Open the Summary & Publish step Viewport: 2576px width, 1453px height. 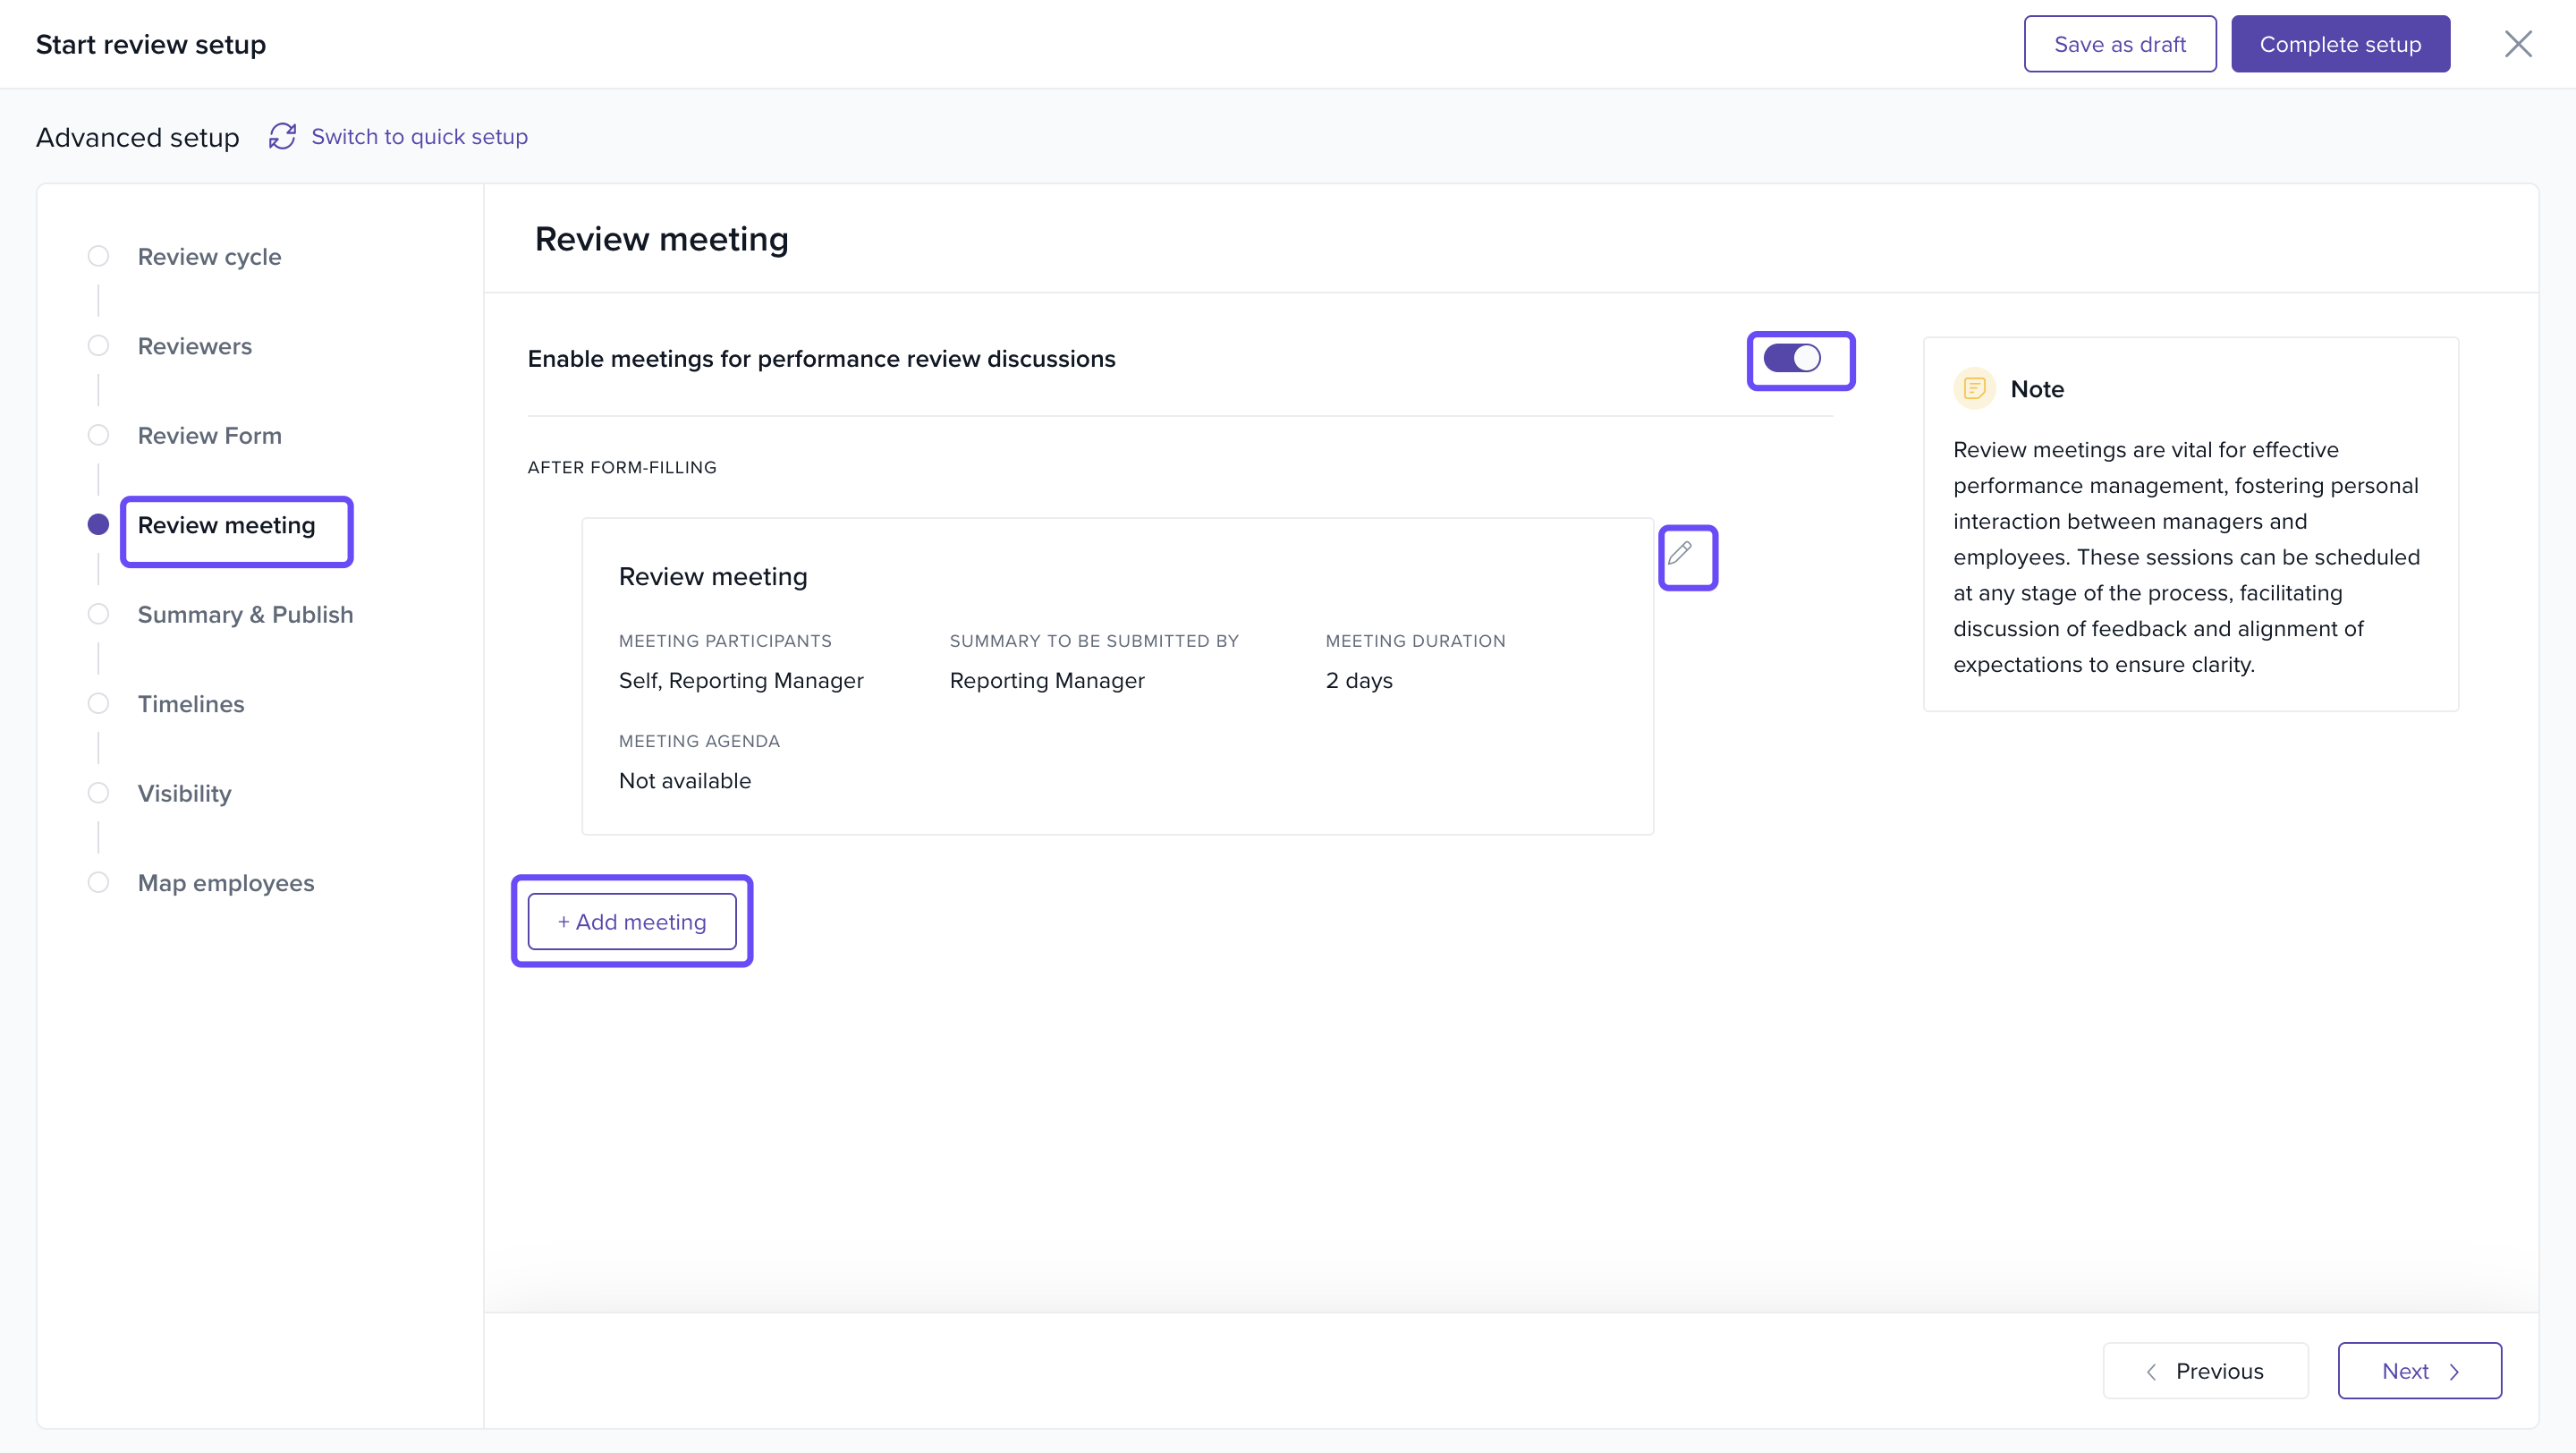pyautogui.click(x=245, y=614)
